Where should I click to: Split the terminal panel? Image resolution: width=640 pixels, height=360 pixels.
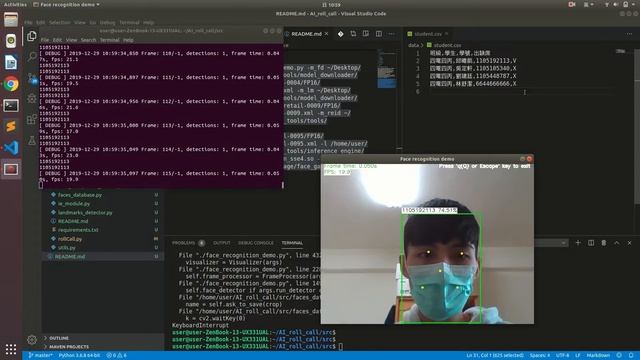tap(591, 243)
